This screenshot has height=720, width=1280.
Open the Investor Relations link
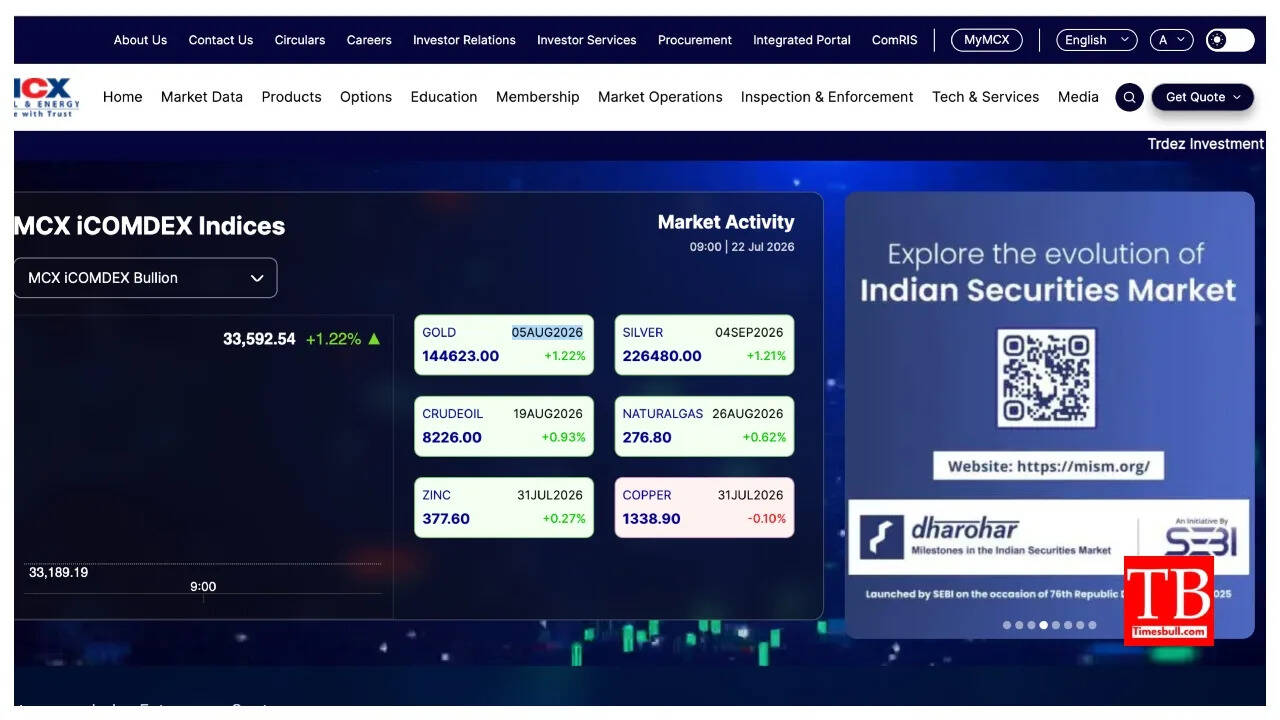tap(464, 40)
